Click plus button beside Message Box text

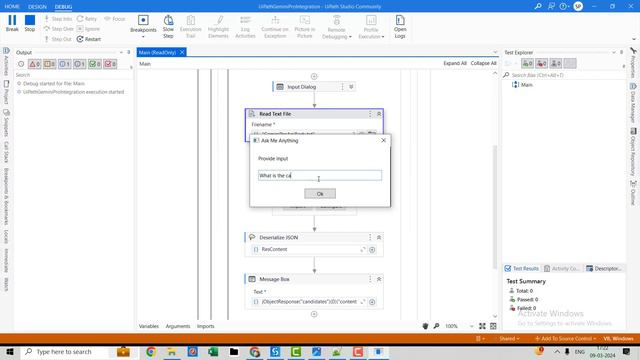pos(372,302)
